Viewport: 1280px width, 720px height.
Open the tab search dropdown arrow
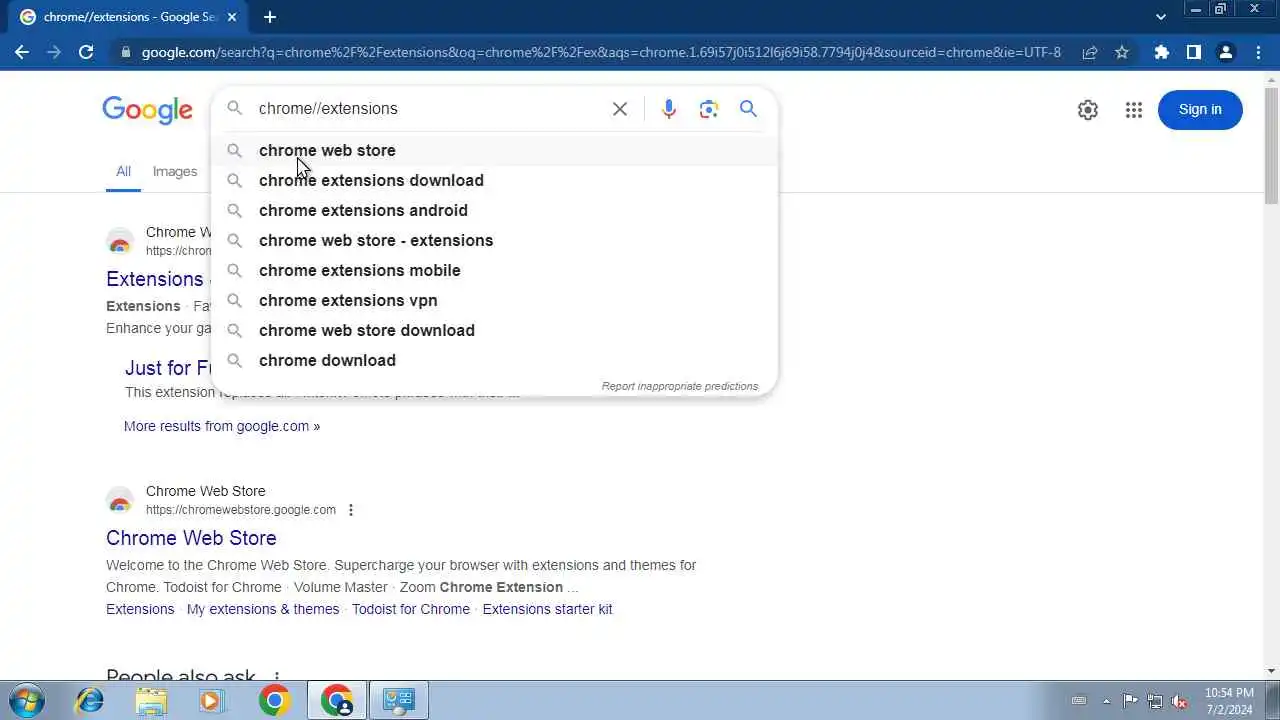click(x=1160, y=17)
